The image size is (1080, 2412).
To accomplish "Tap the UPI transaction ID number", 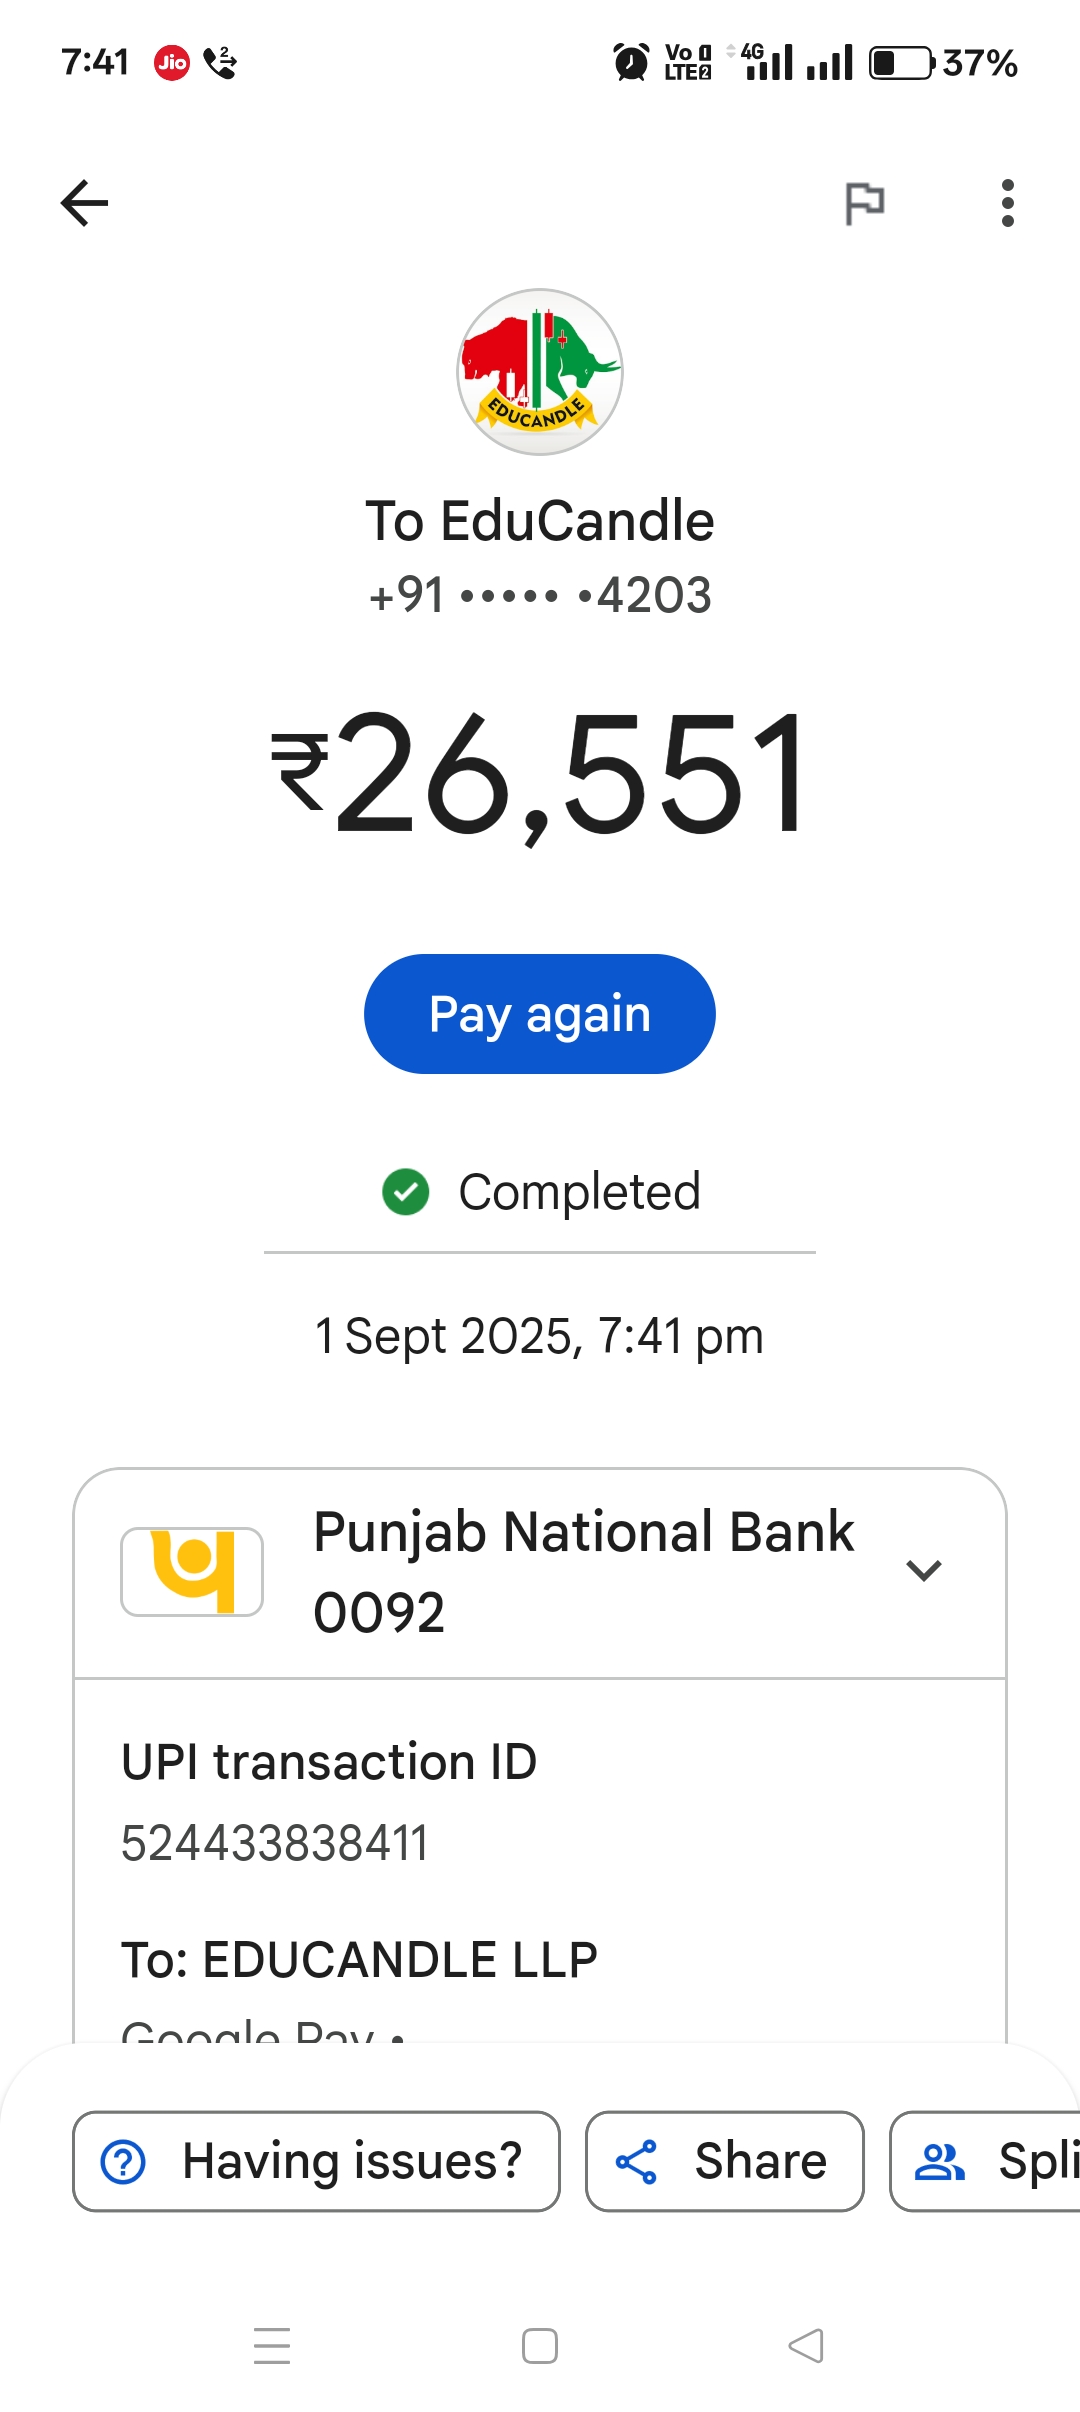I will (275, 1843).
